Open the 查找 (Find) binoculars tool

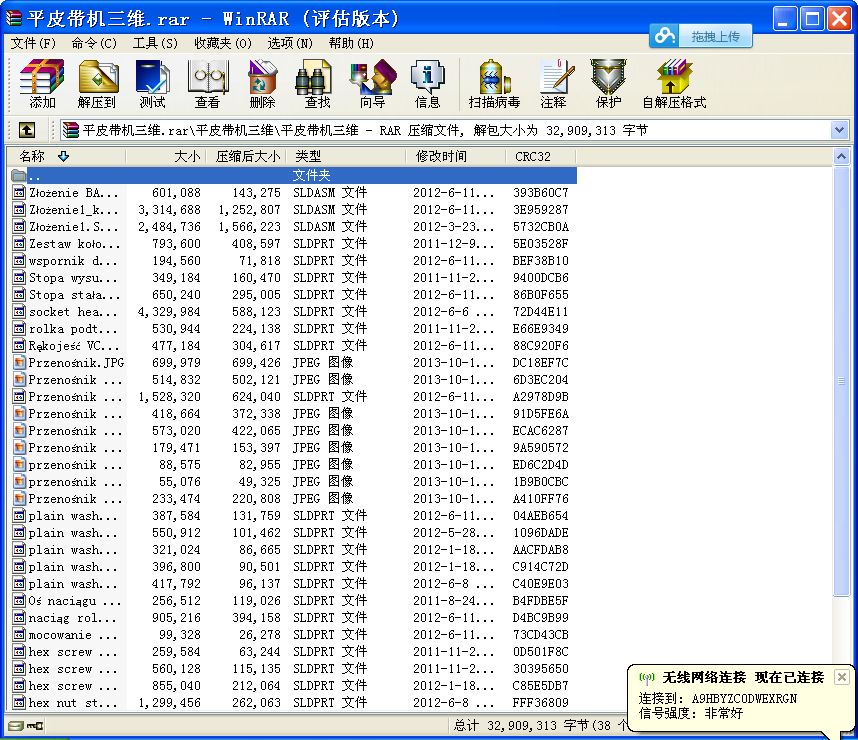click(x=317, y=84)
